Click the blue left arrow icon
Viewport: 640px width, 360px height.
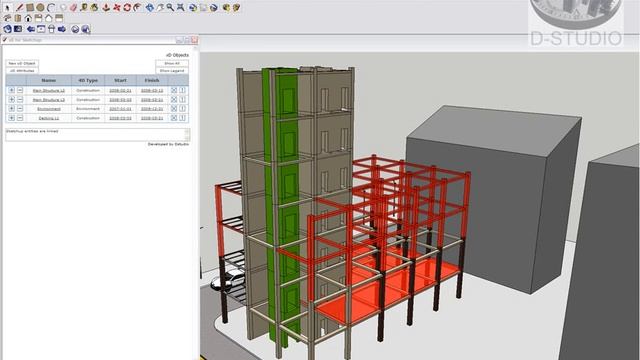pyautogui.click(x=31, y=29)
